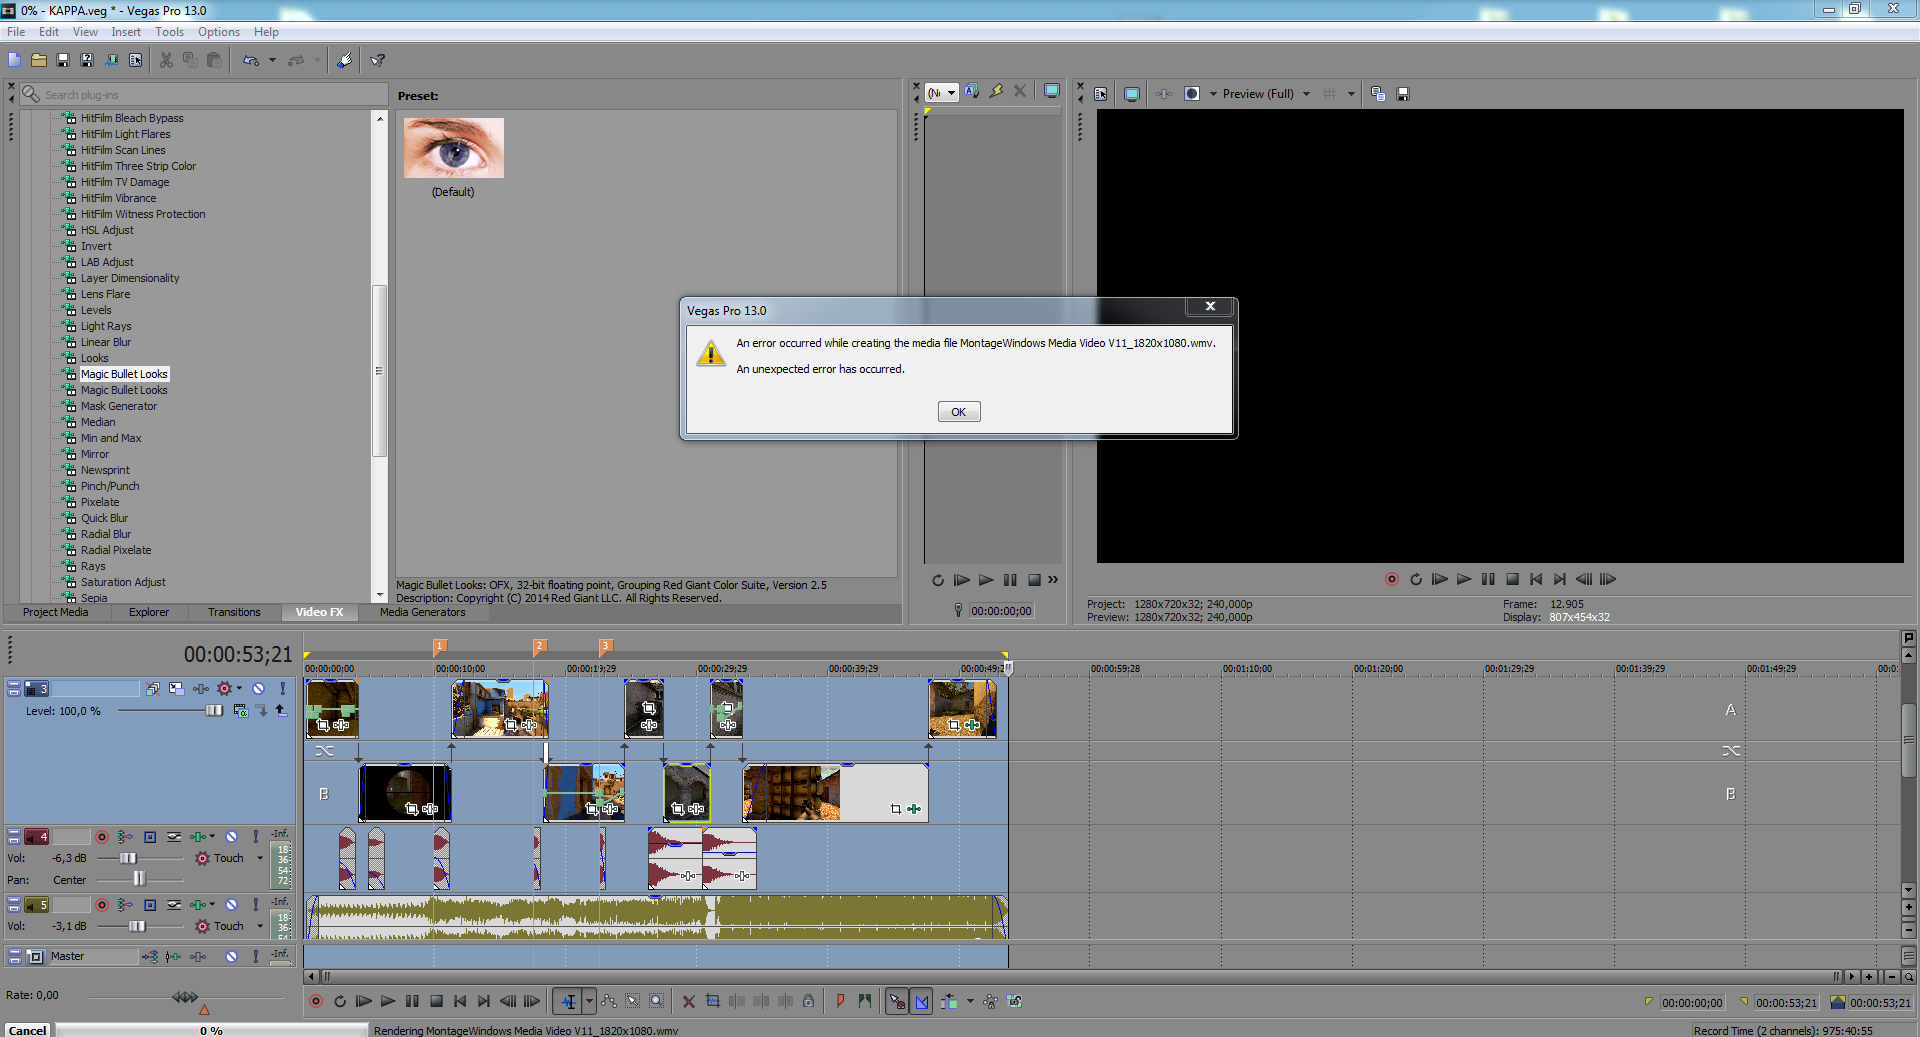The width and height of the screenshot is (1920, 1037).
Task: Open the Undo history dropdown arrow
Action: (272, 60)
